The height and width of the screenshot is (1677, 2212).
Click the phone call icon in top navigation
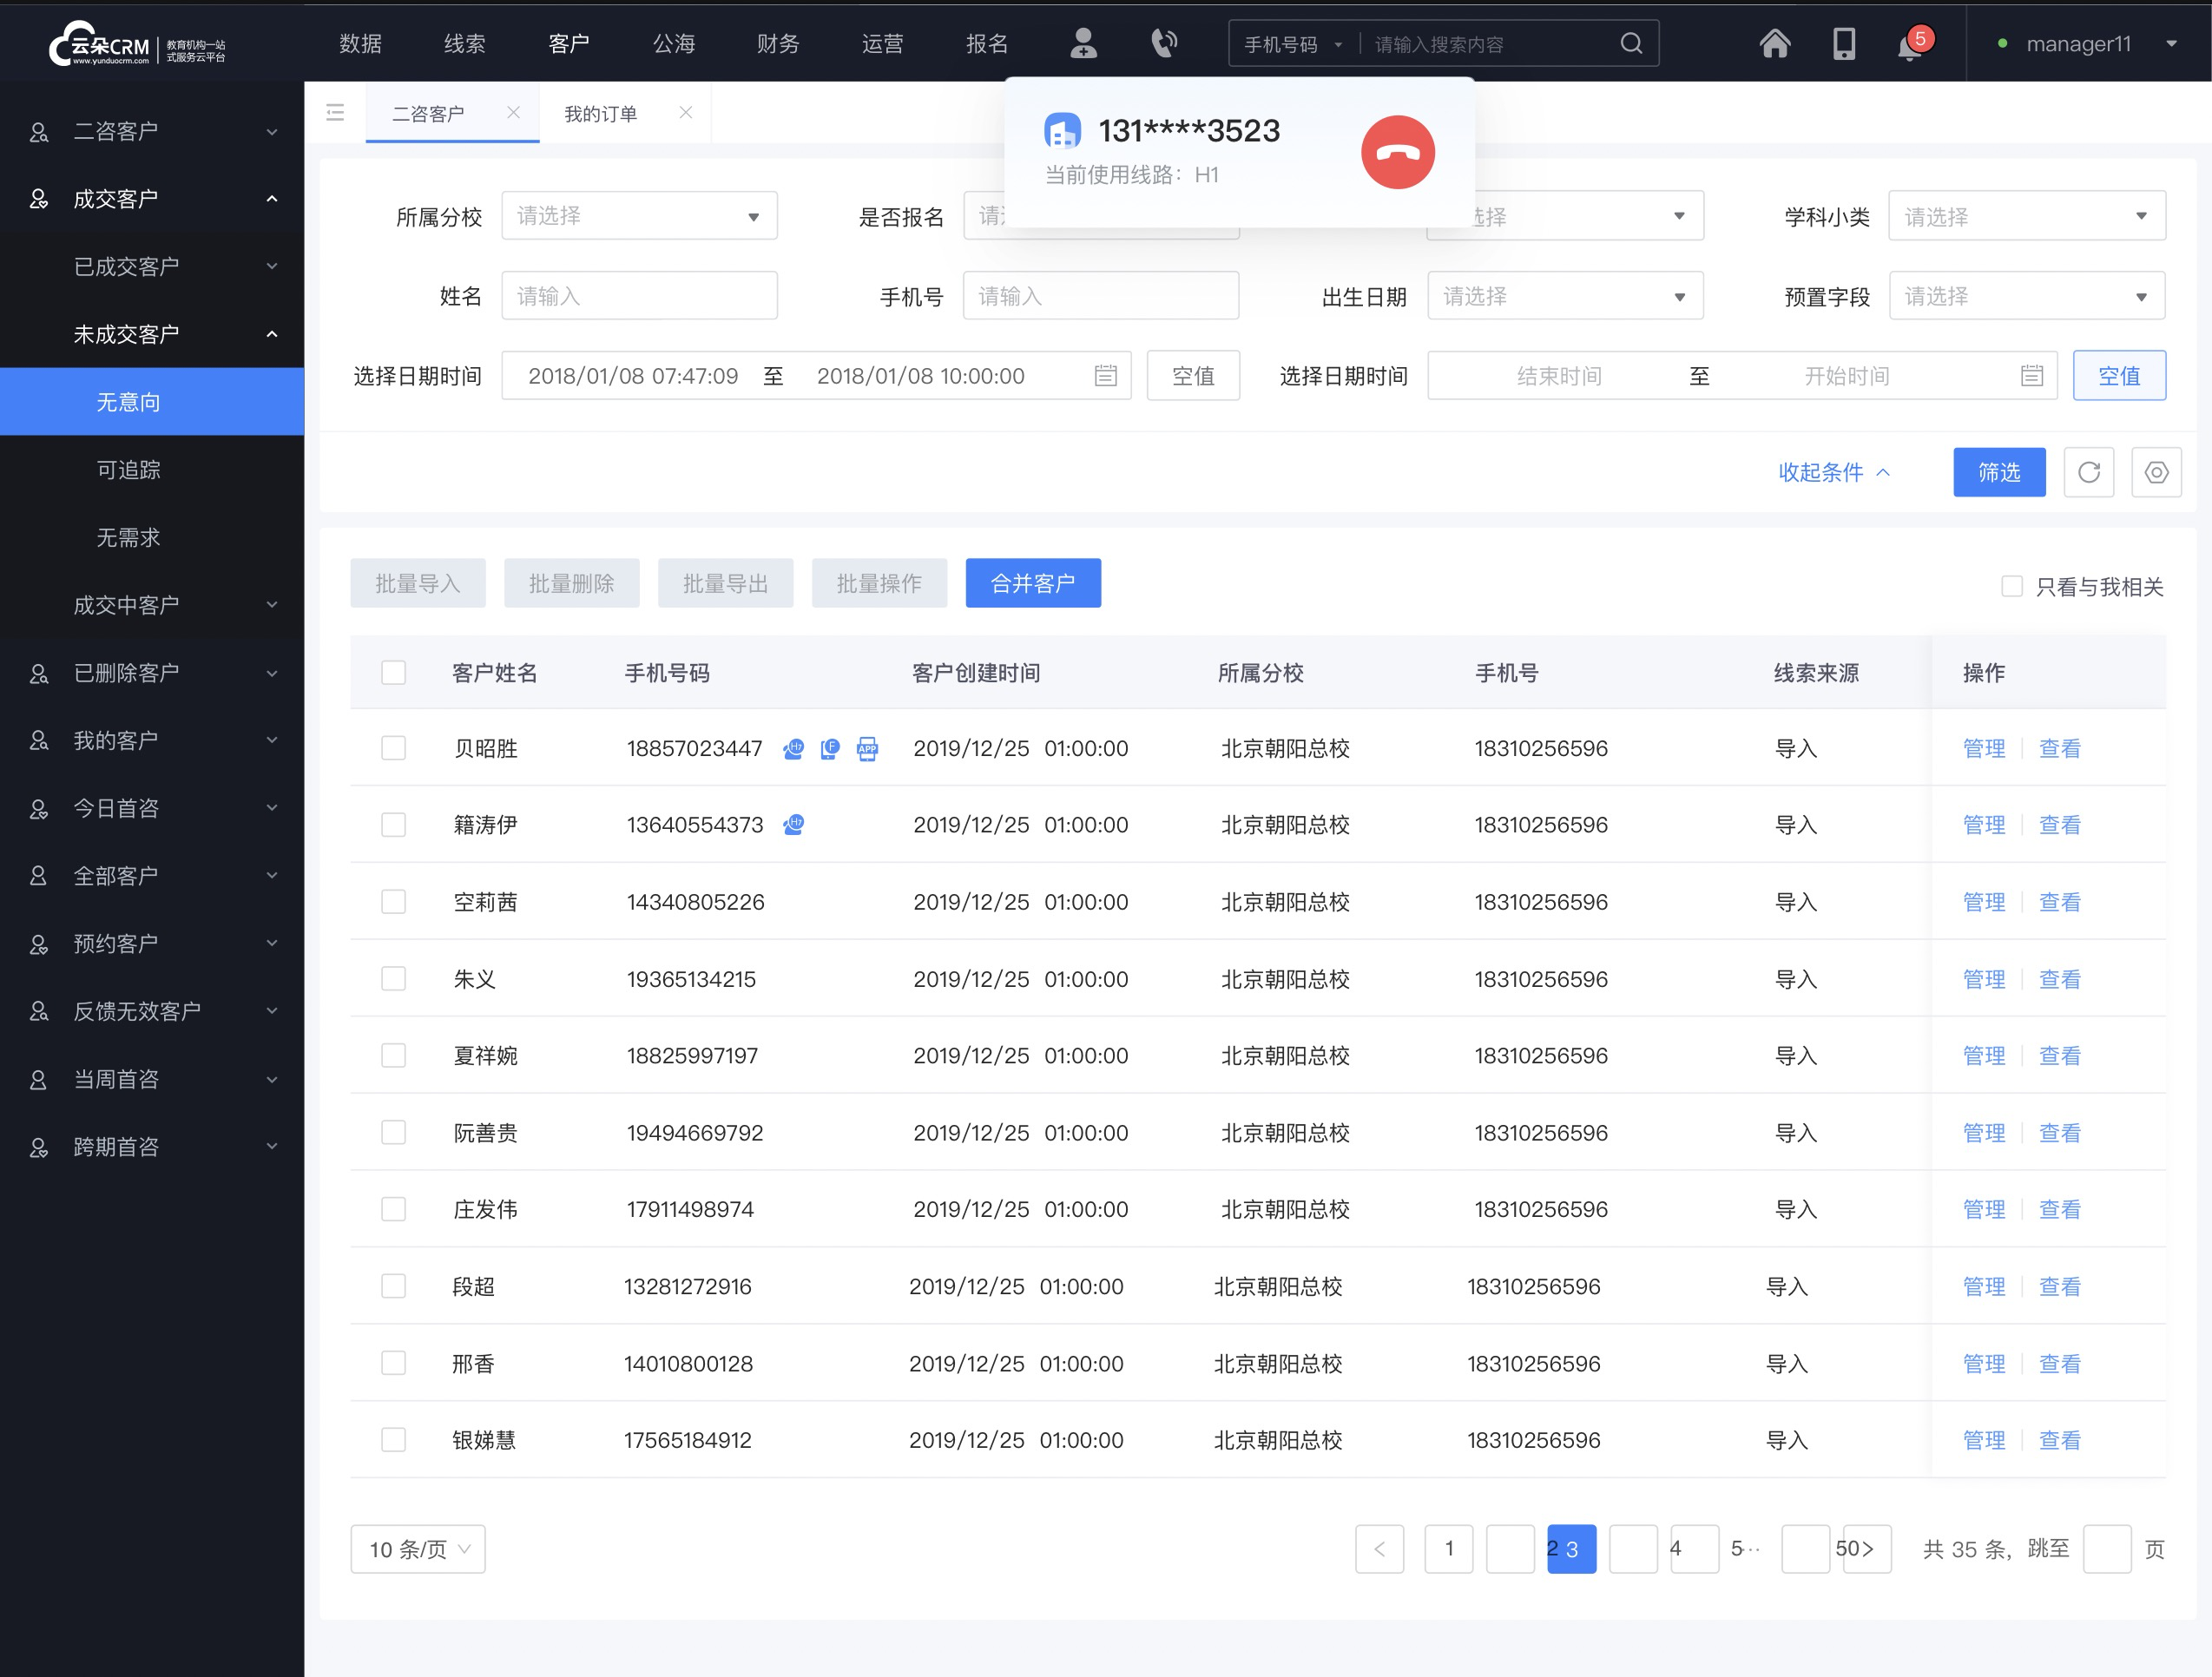point(1162,44)
